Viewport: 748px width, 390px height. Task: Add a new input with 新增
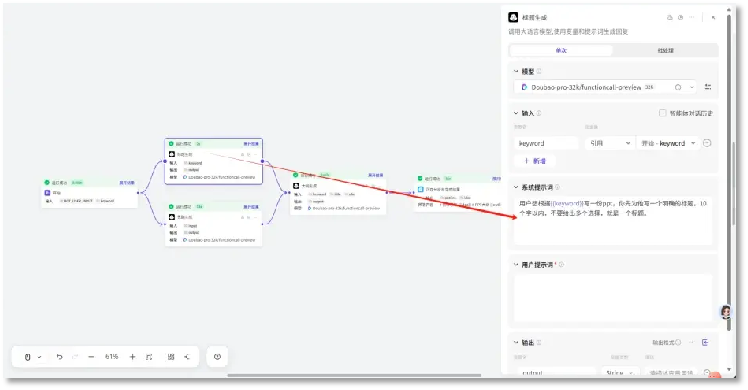pos(535,161)
